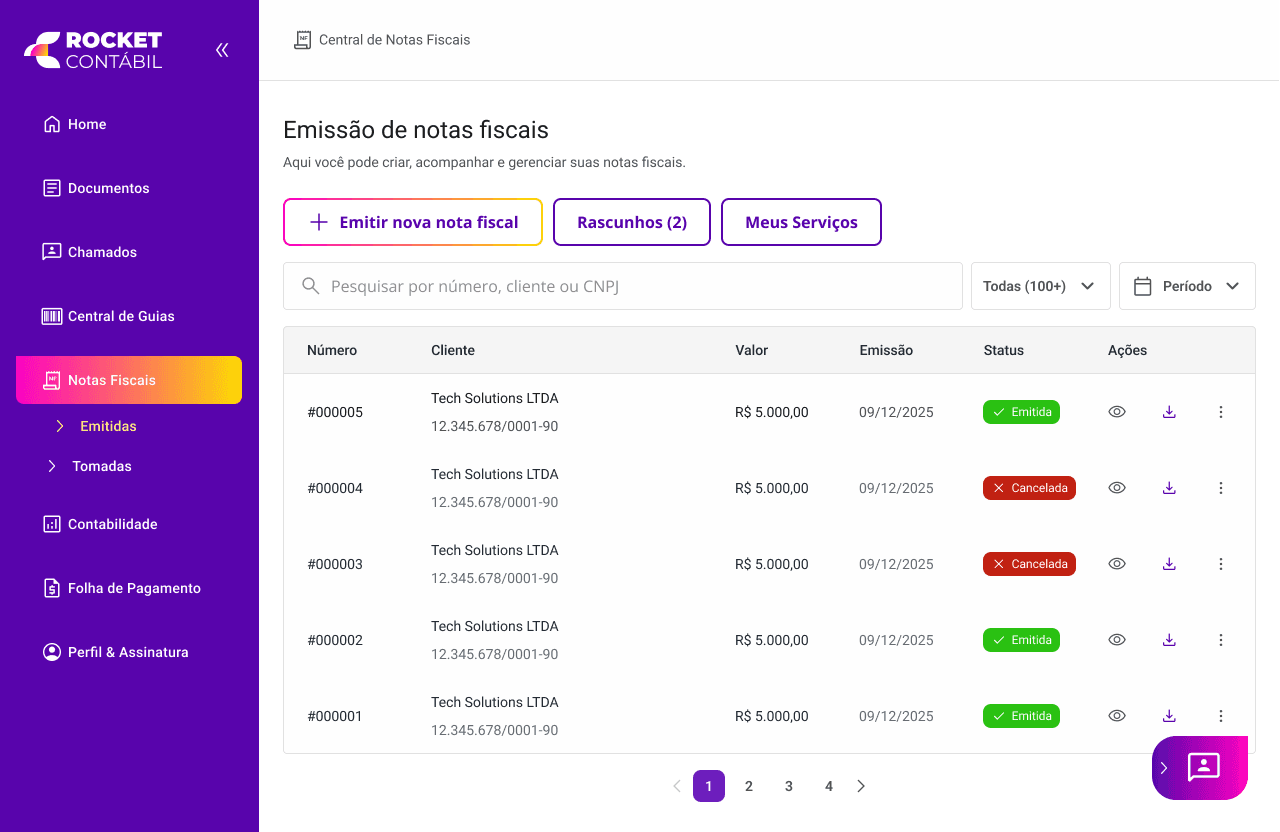Preview invoice #000002 with eye icon
Viewport: 1280px width, 832px height.
1117,640
